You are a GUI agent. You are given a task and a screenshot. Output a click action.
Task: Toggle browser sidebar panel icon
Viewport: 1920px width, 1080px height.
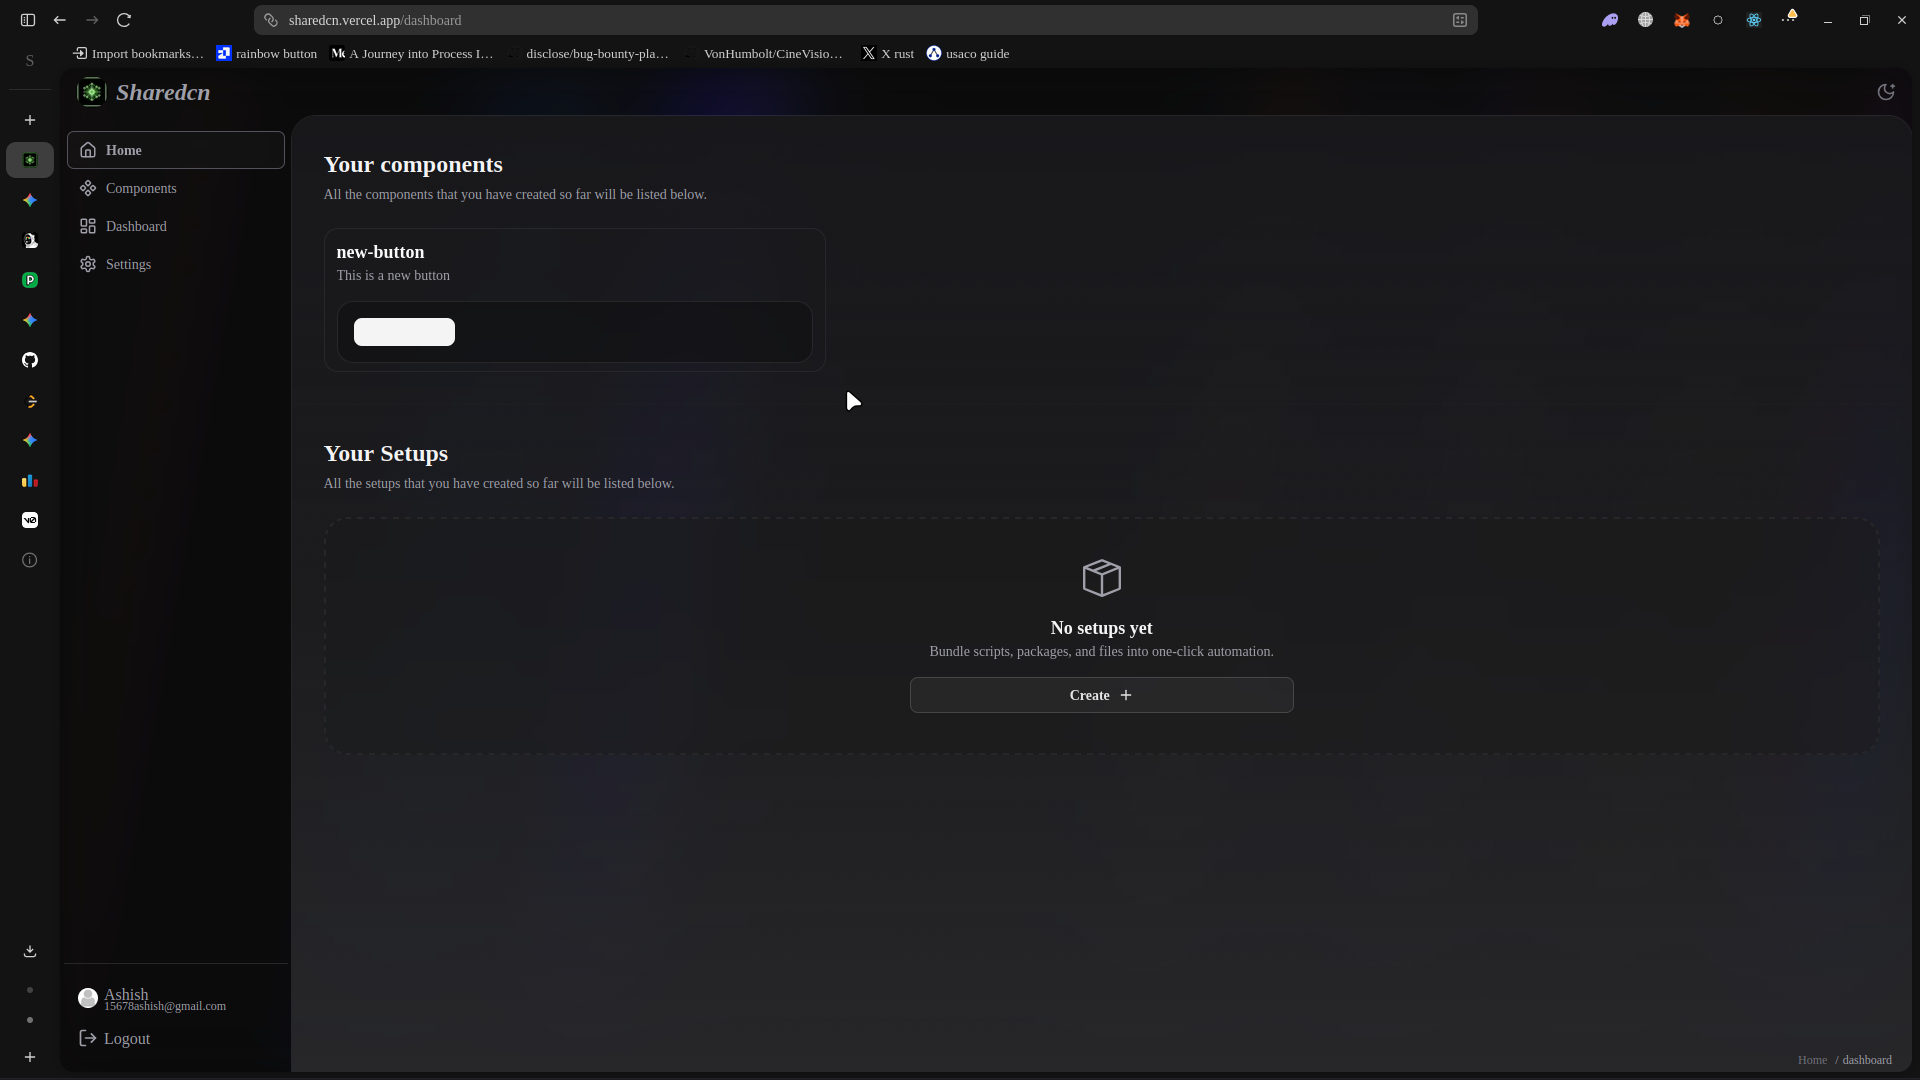click(x=28, y=20)
